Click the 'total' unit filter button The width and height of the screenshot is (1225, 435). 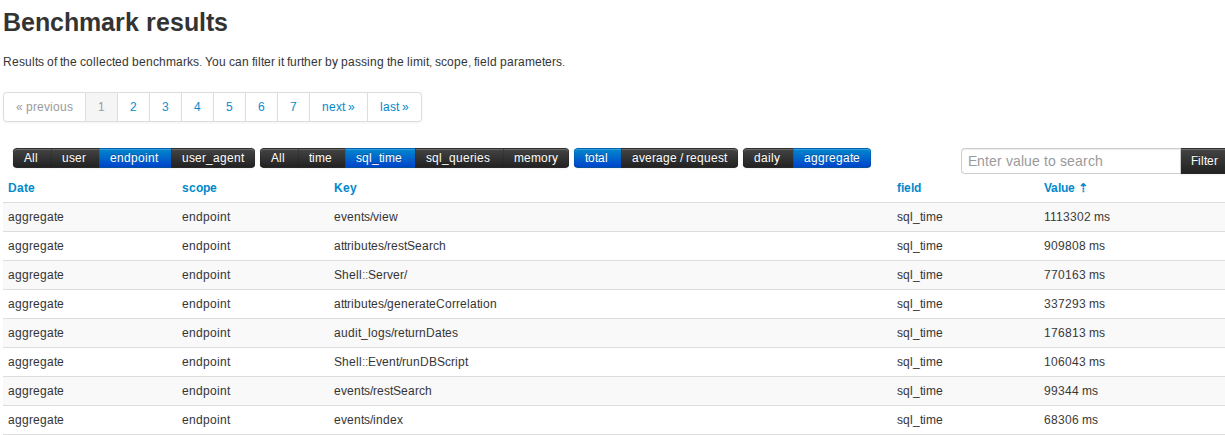596,158
